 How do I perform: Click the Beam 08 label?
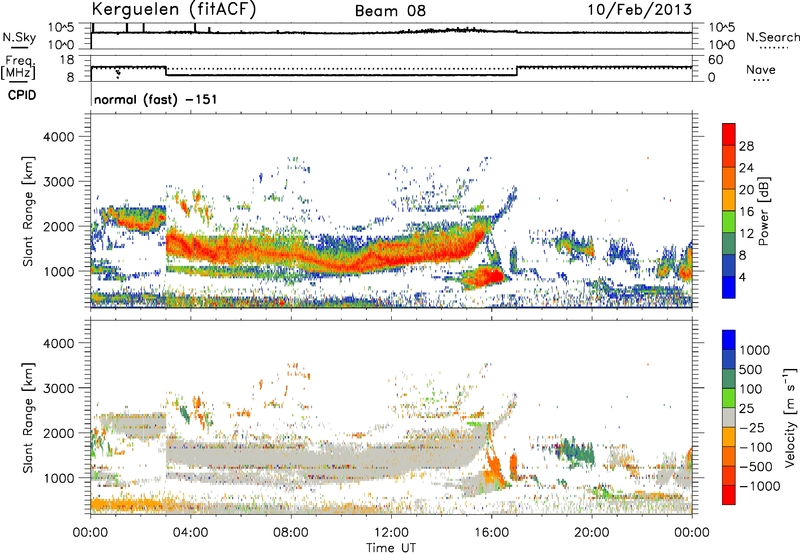390,11
